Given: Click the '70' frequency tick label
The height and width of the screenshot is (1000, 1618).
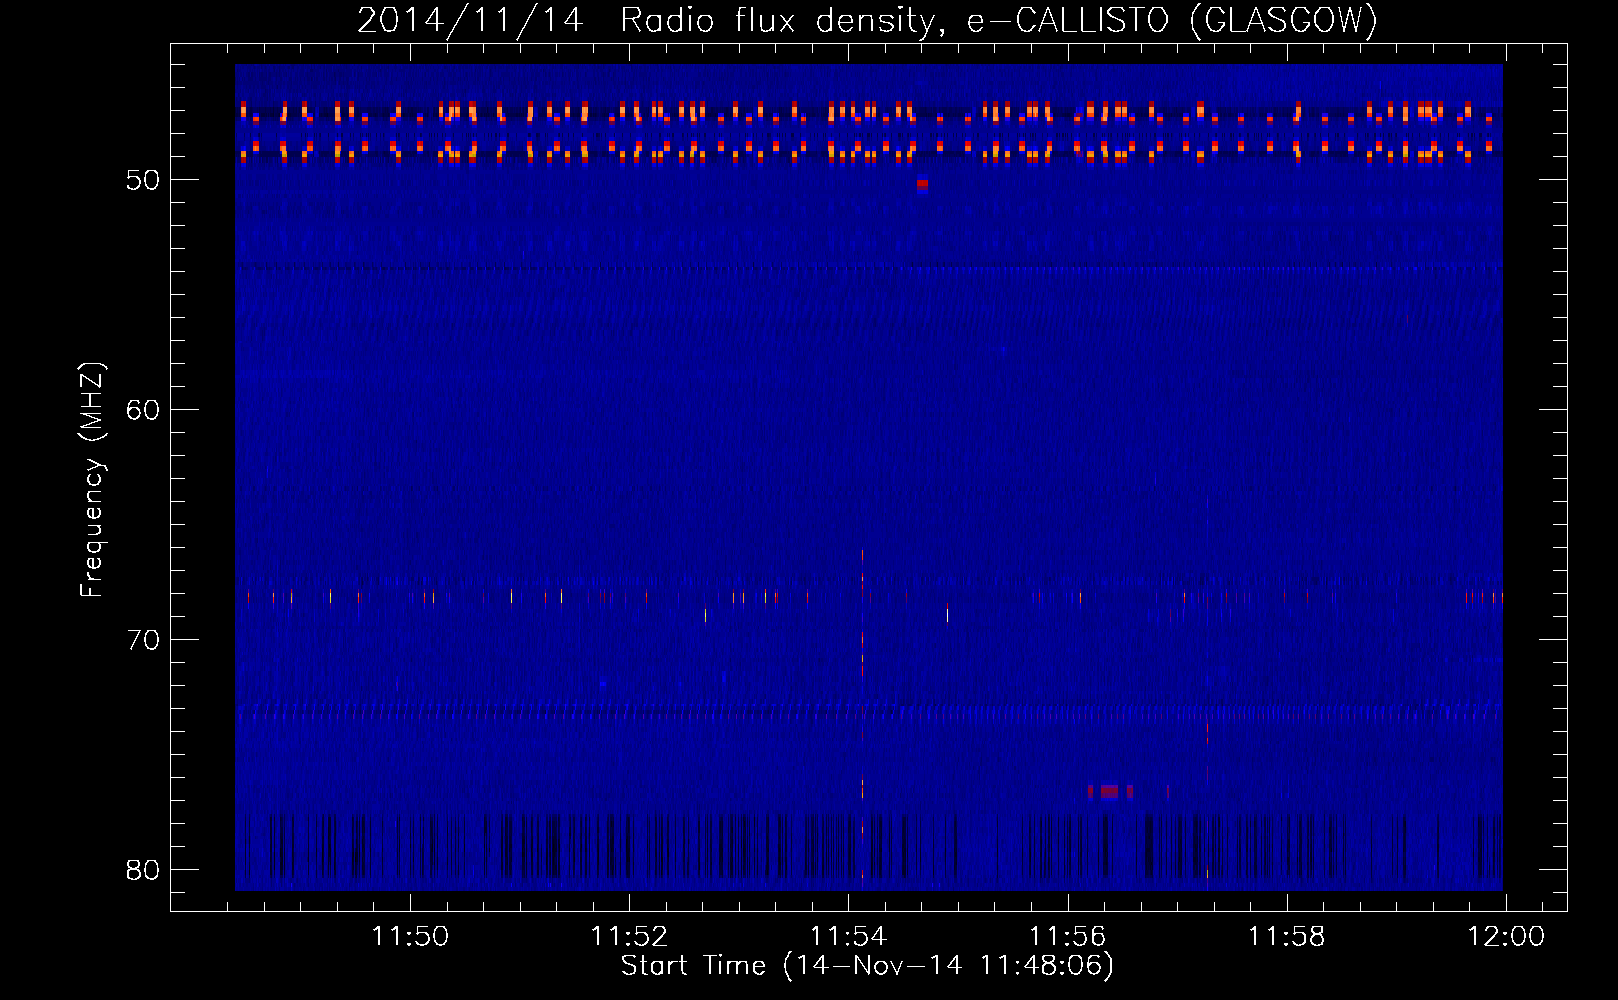Looking at the screenshot, I should click(143, 640).
